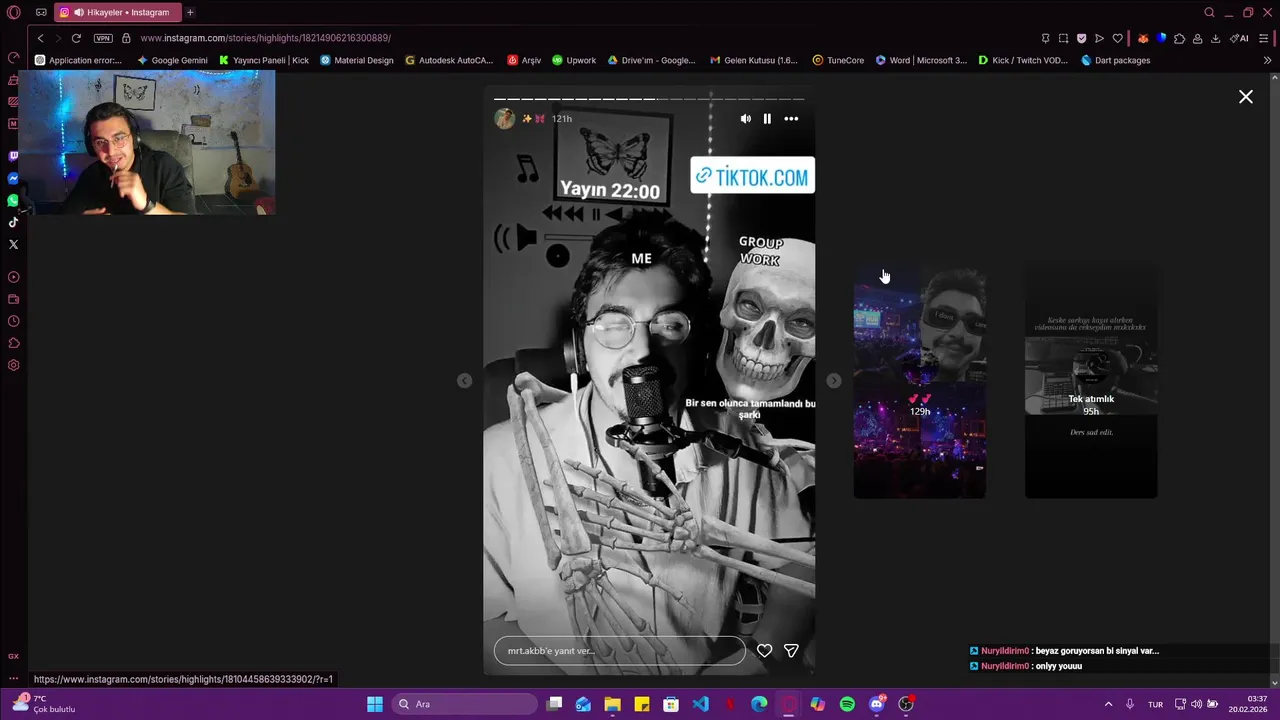Open the browser downloads icon
The image size is (1280, 720).
click(1215, 38)
